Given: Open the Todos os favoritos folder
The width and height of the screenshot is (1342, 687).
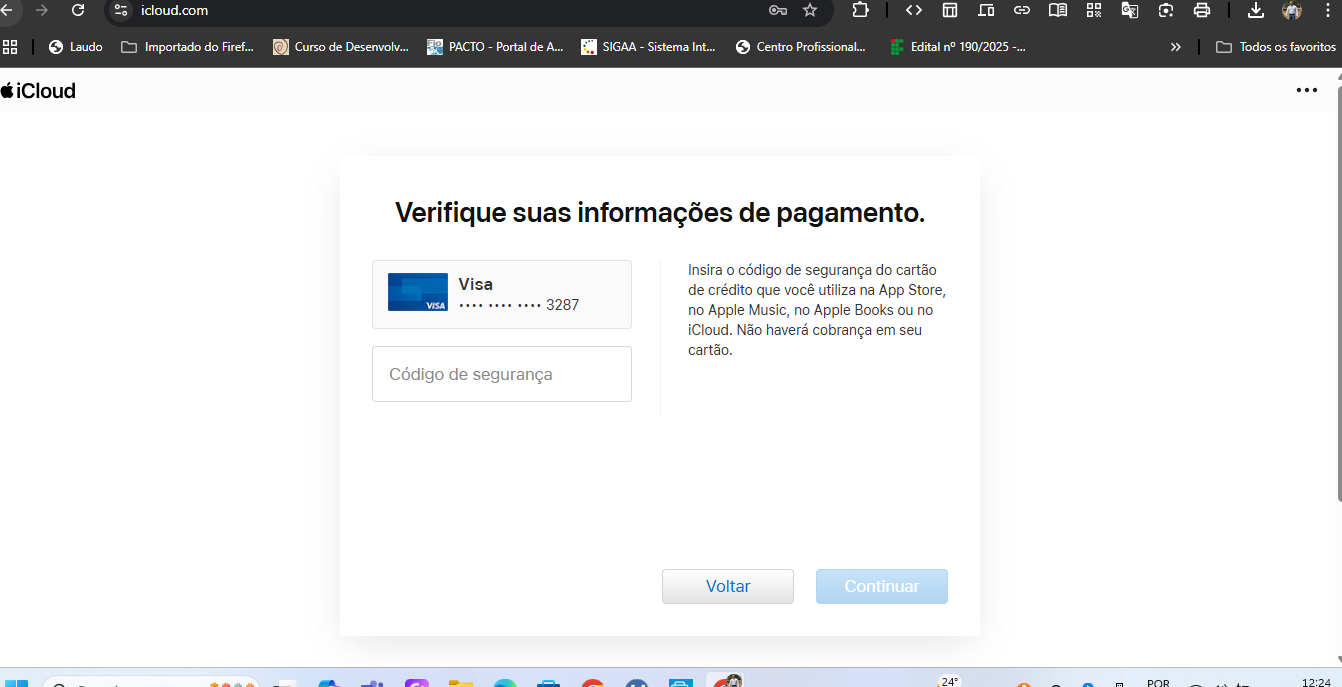Looking at the screenshot, I should coord(1276,47).
